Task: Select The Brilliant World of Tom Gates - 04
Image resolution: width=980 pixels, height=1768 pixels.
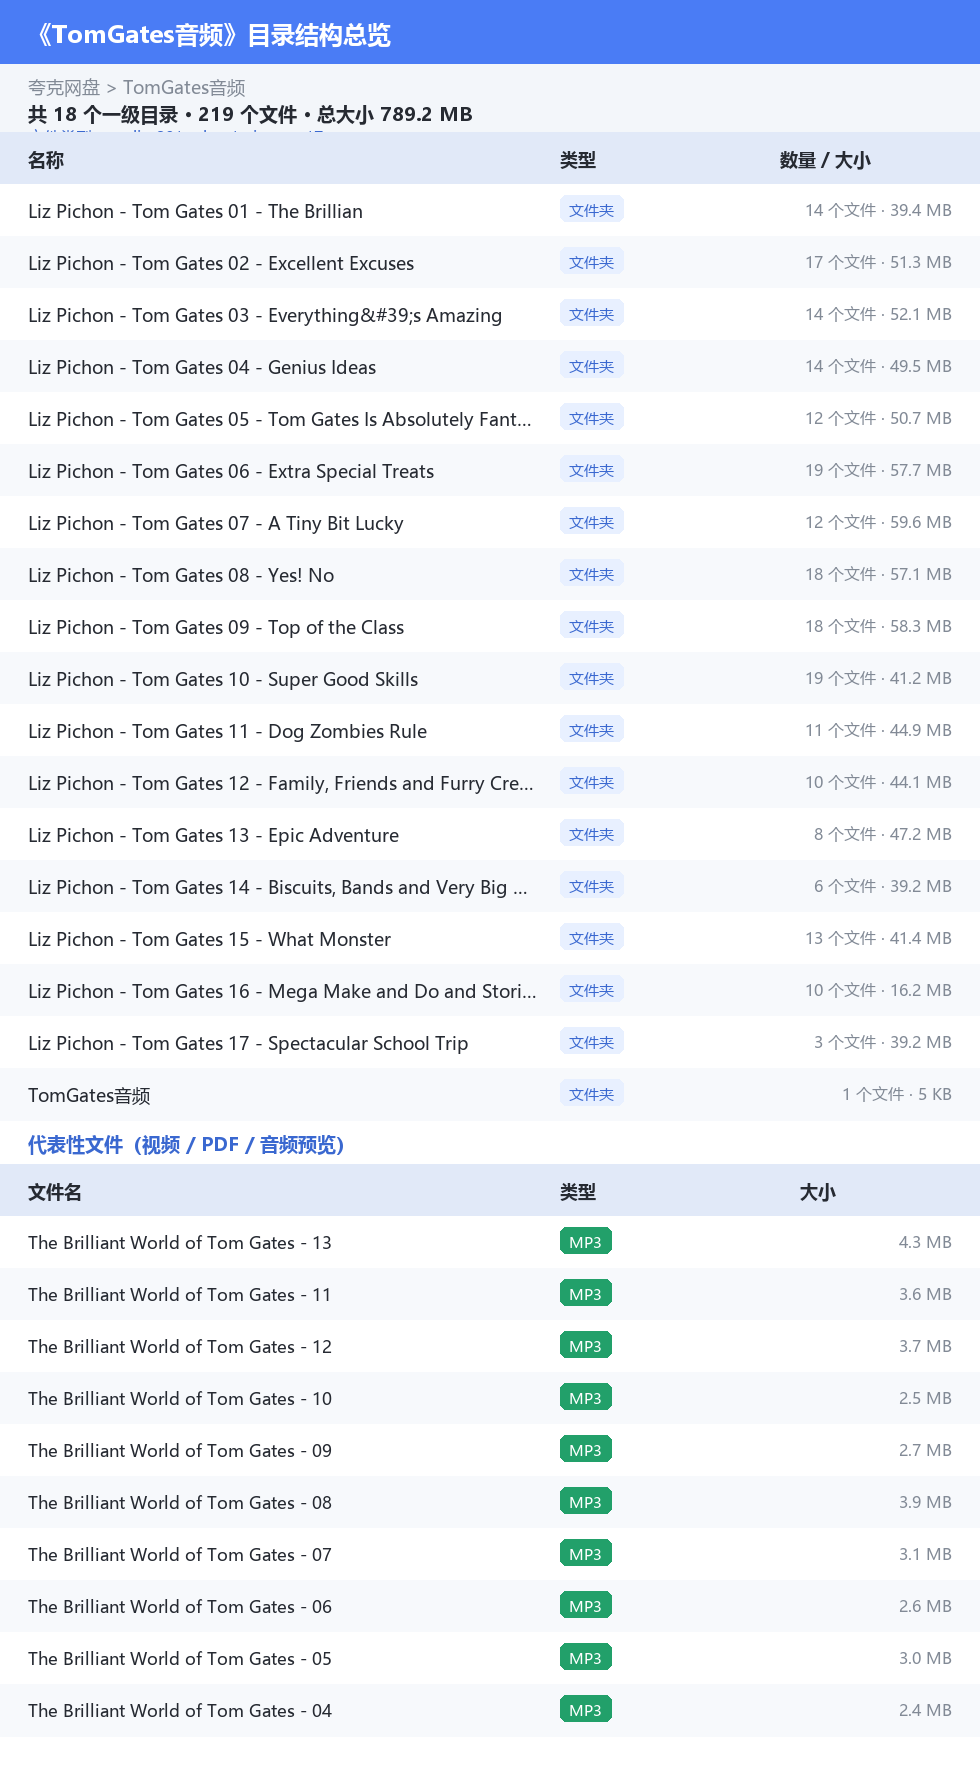Action: click(490, 1711)
